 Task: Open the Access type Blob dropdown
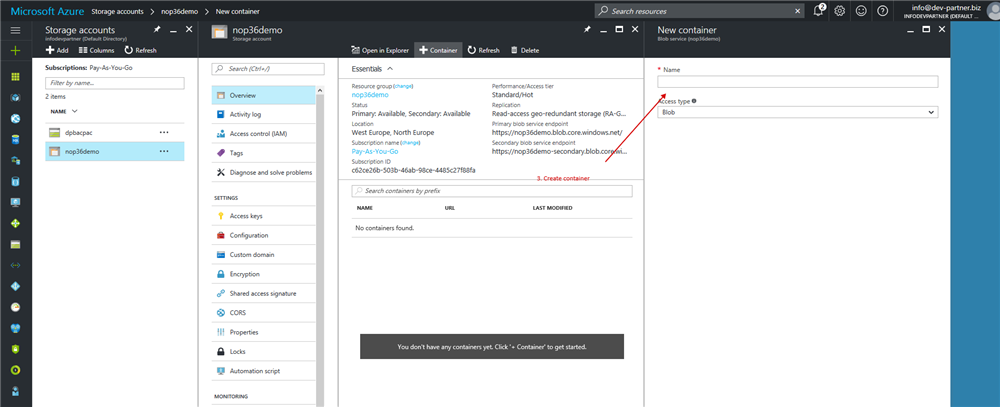(x=798, y=112)
